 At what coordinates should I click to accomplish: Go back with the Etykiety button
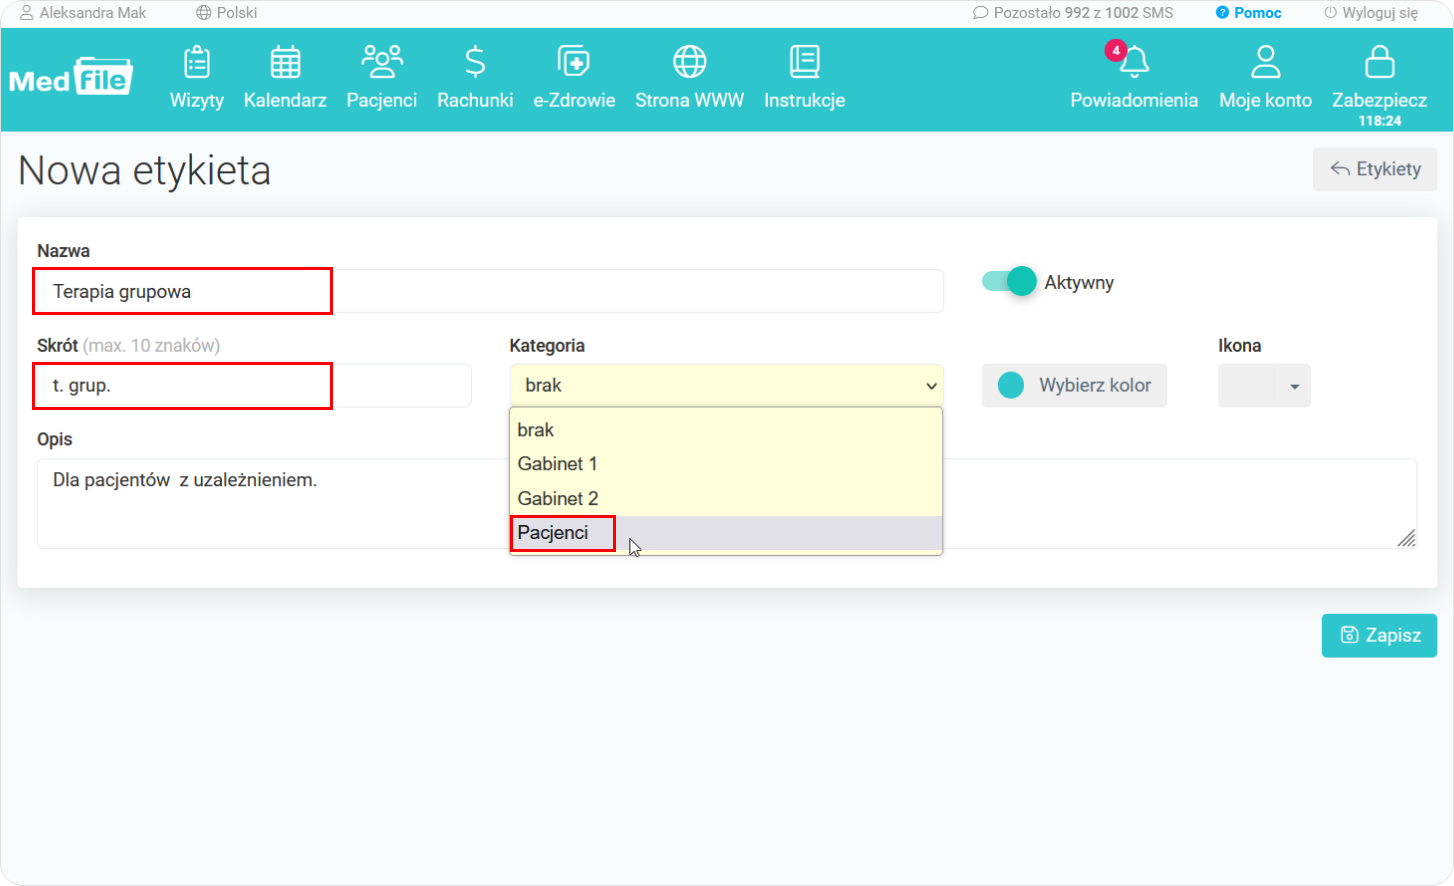pyautogui.click(x=1375, y=169)
